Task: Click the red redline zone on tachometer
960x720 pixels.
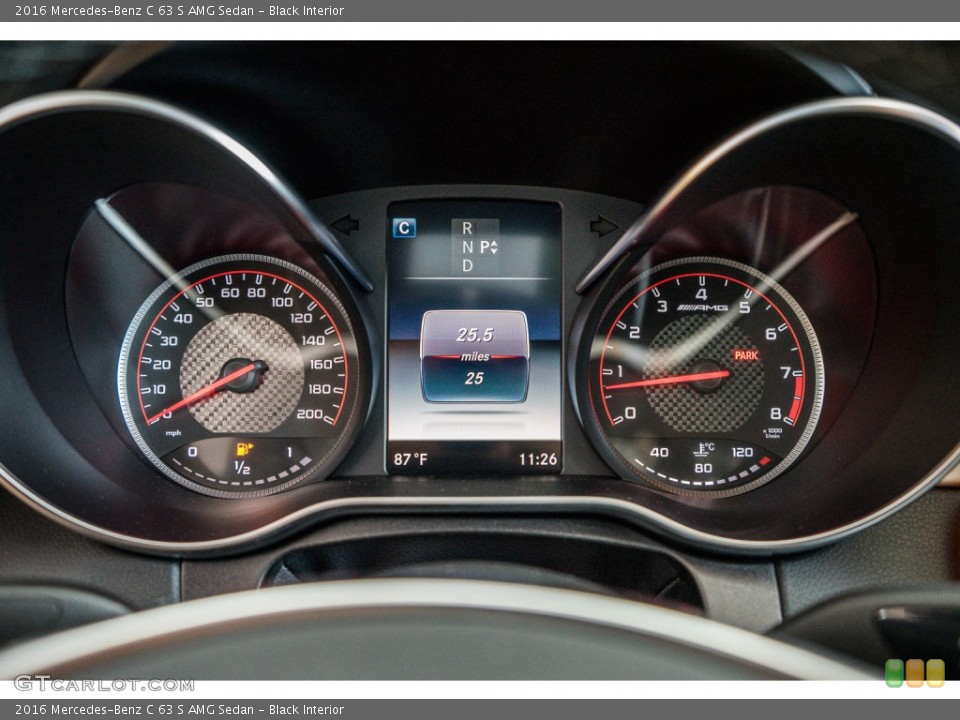Action: coord(796,399)
